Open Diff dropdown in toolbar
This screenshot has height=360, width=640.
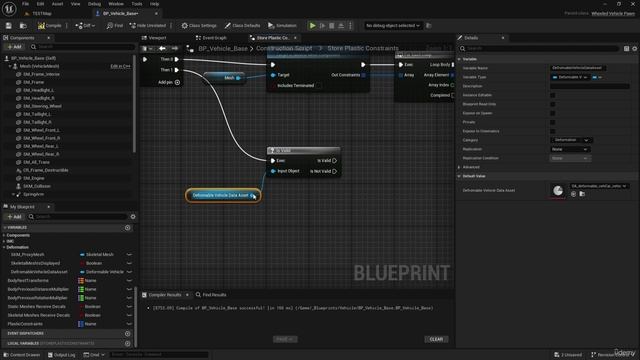coord(85,26)
